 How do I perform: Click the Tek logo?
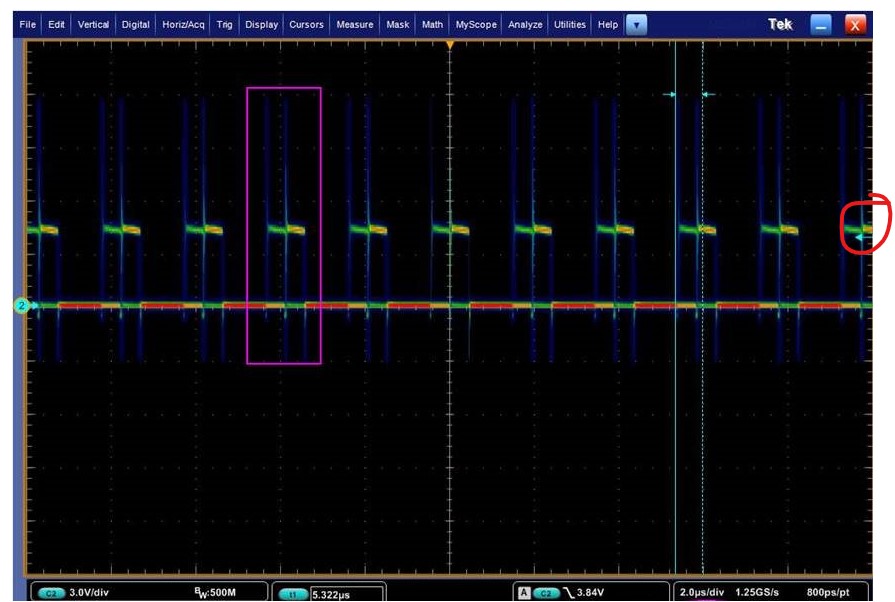click(x=780, y=24)
